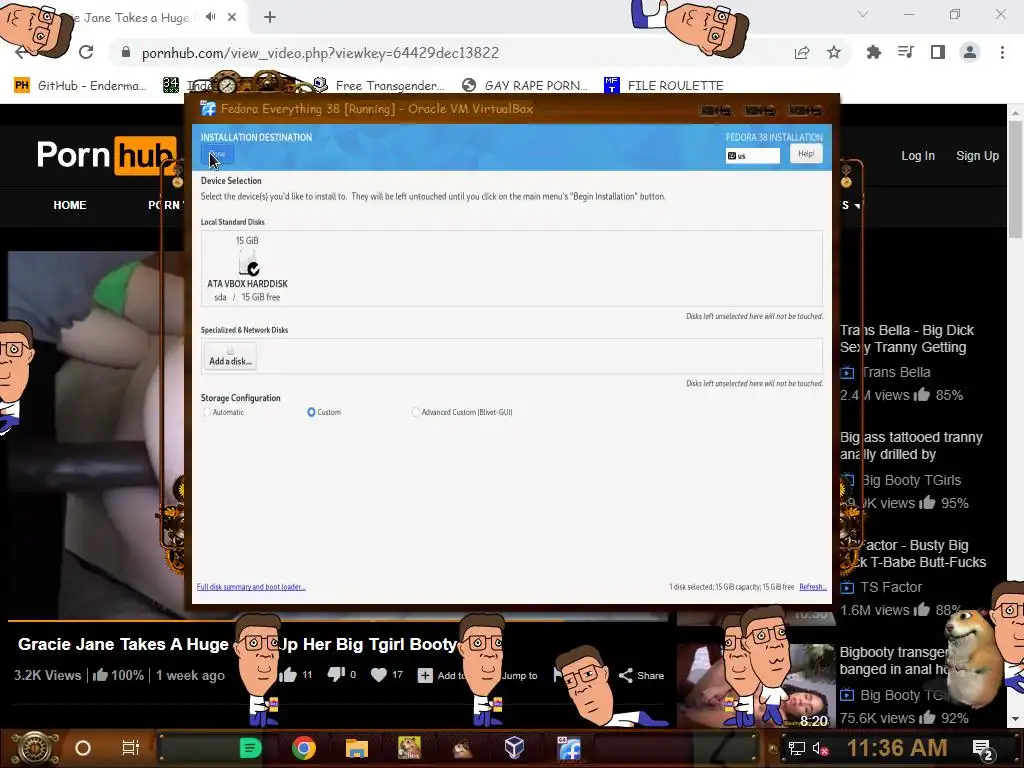Open the FILE ROULETTE bookmark
This screenshot has height=768, width=1024.
tap(664, 86)
